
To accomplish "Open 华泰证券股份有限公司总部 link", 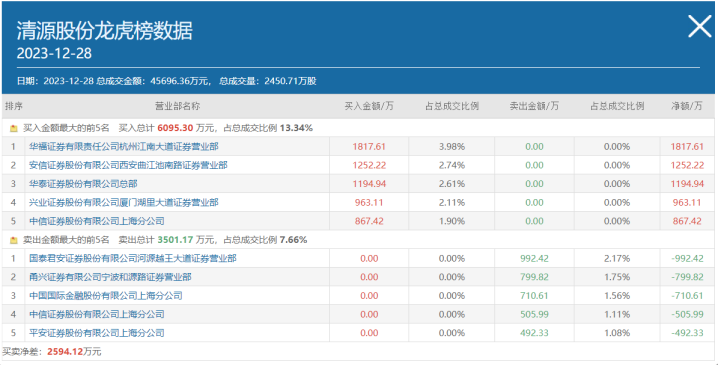I will click(x=83, y=184).
